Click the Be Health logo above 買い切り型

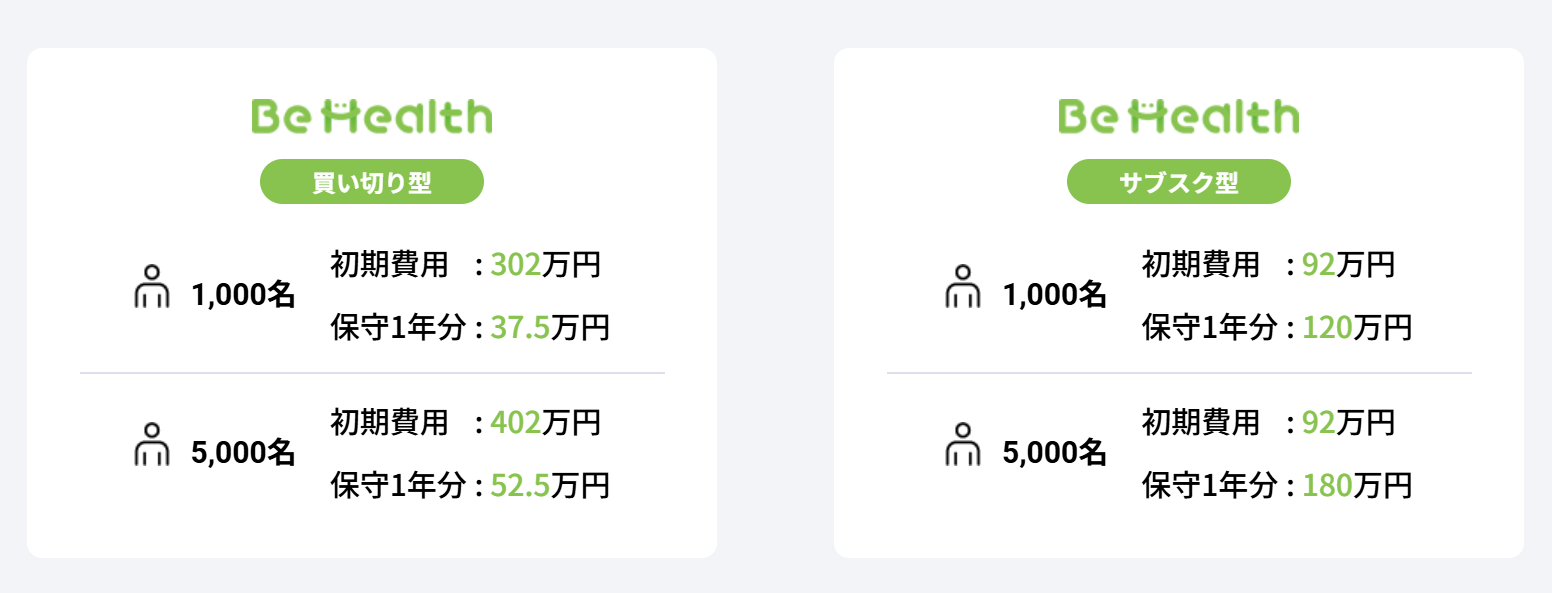pos(371,116)
